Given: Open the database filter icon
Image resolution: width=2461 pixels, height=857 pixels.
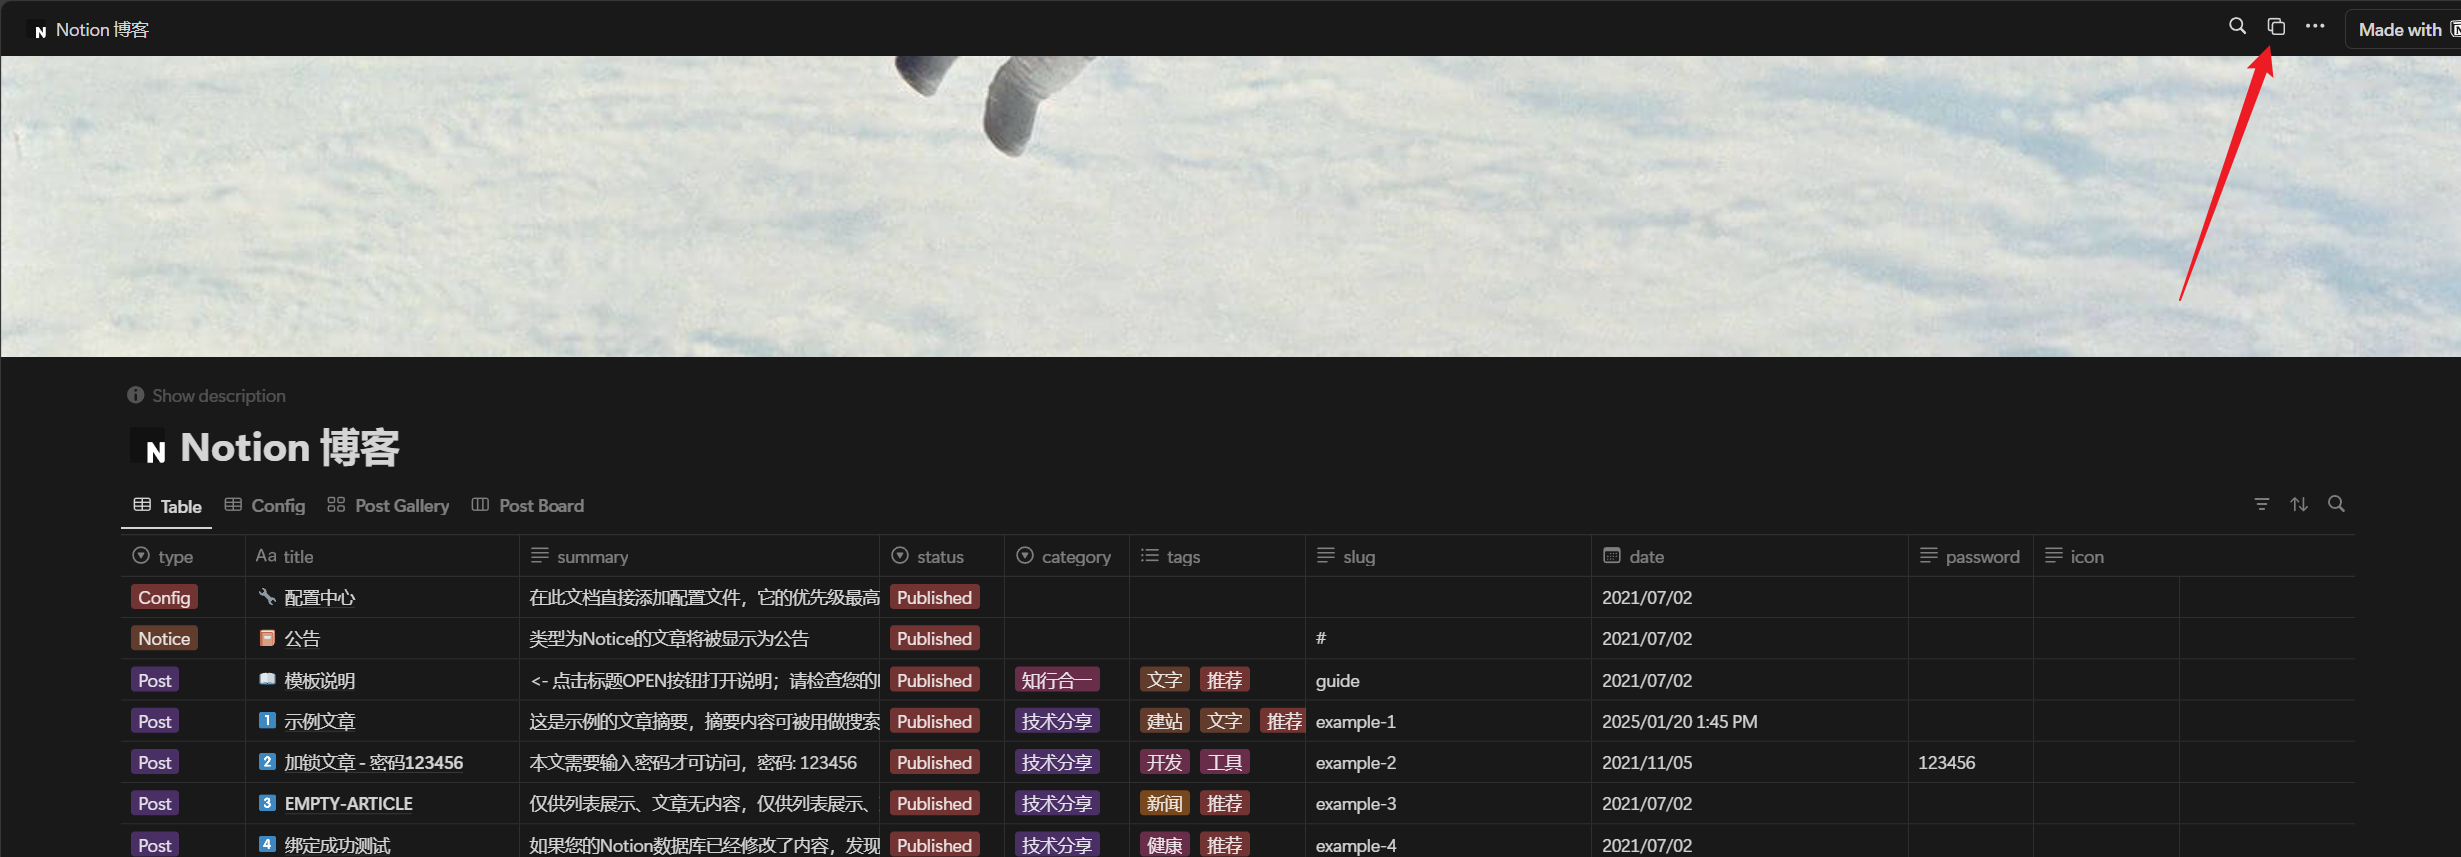Looking at the screenshot, I should click(x=2262, y=504).
